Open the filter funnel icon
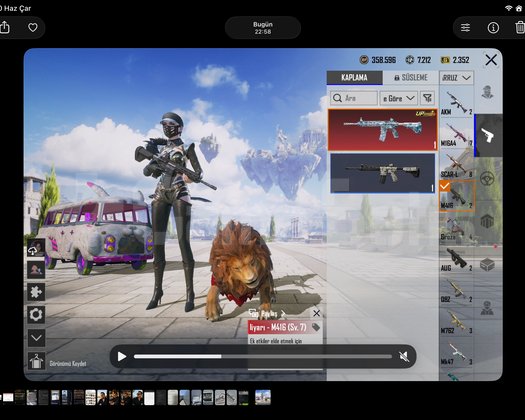The image size is (525, 420). pyautogui.click(x=427, y=98)
